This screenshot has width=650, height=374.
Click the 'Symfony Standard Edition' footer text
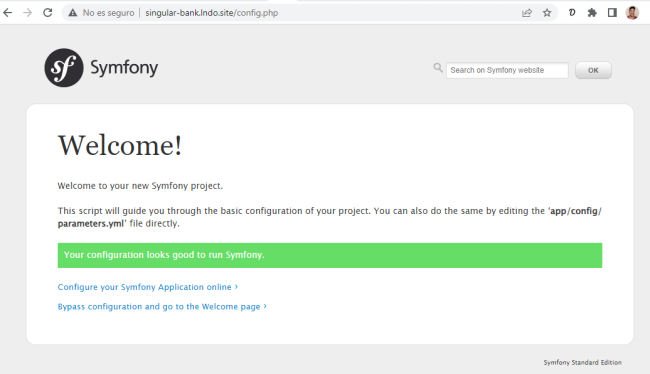tap(582, 362)
